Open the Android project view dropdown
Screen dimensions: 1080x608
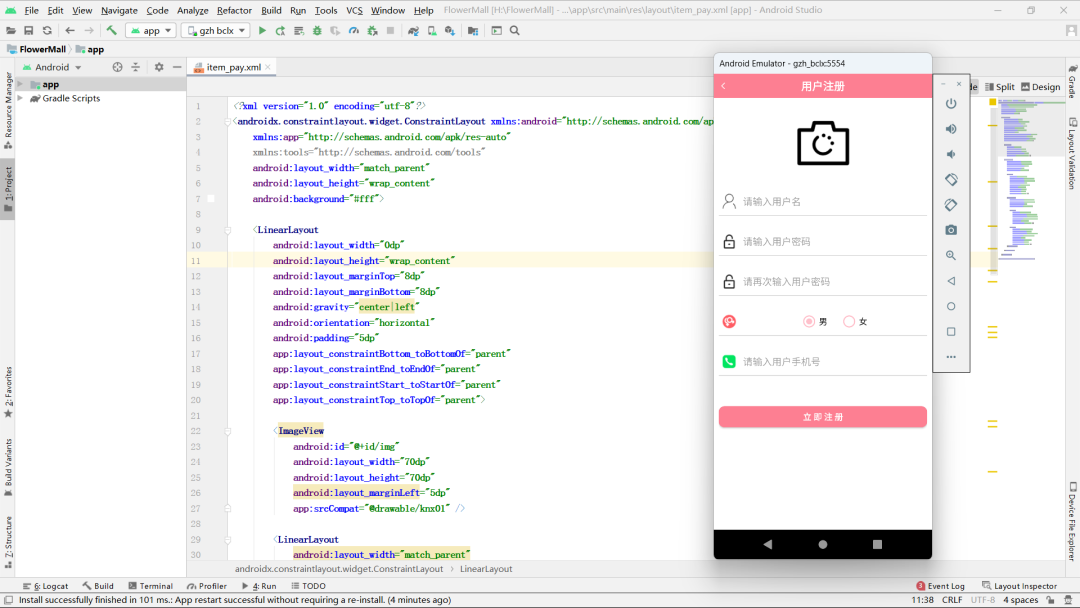52,67
